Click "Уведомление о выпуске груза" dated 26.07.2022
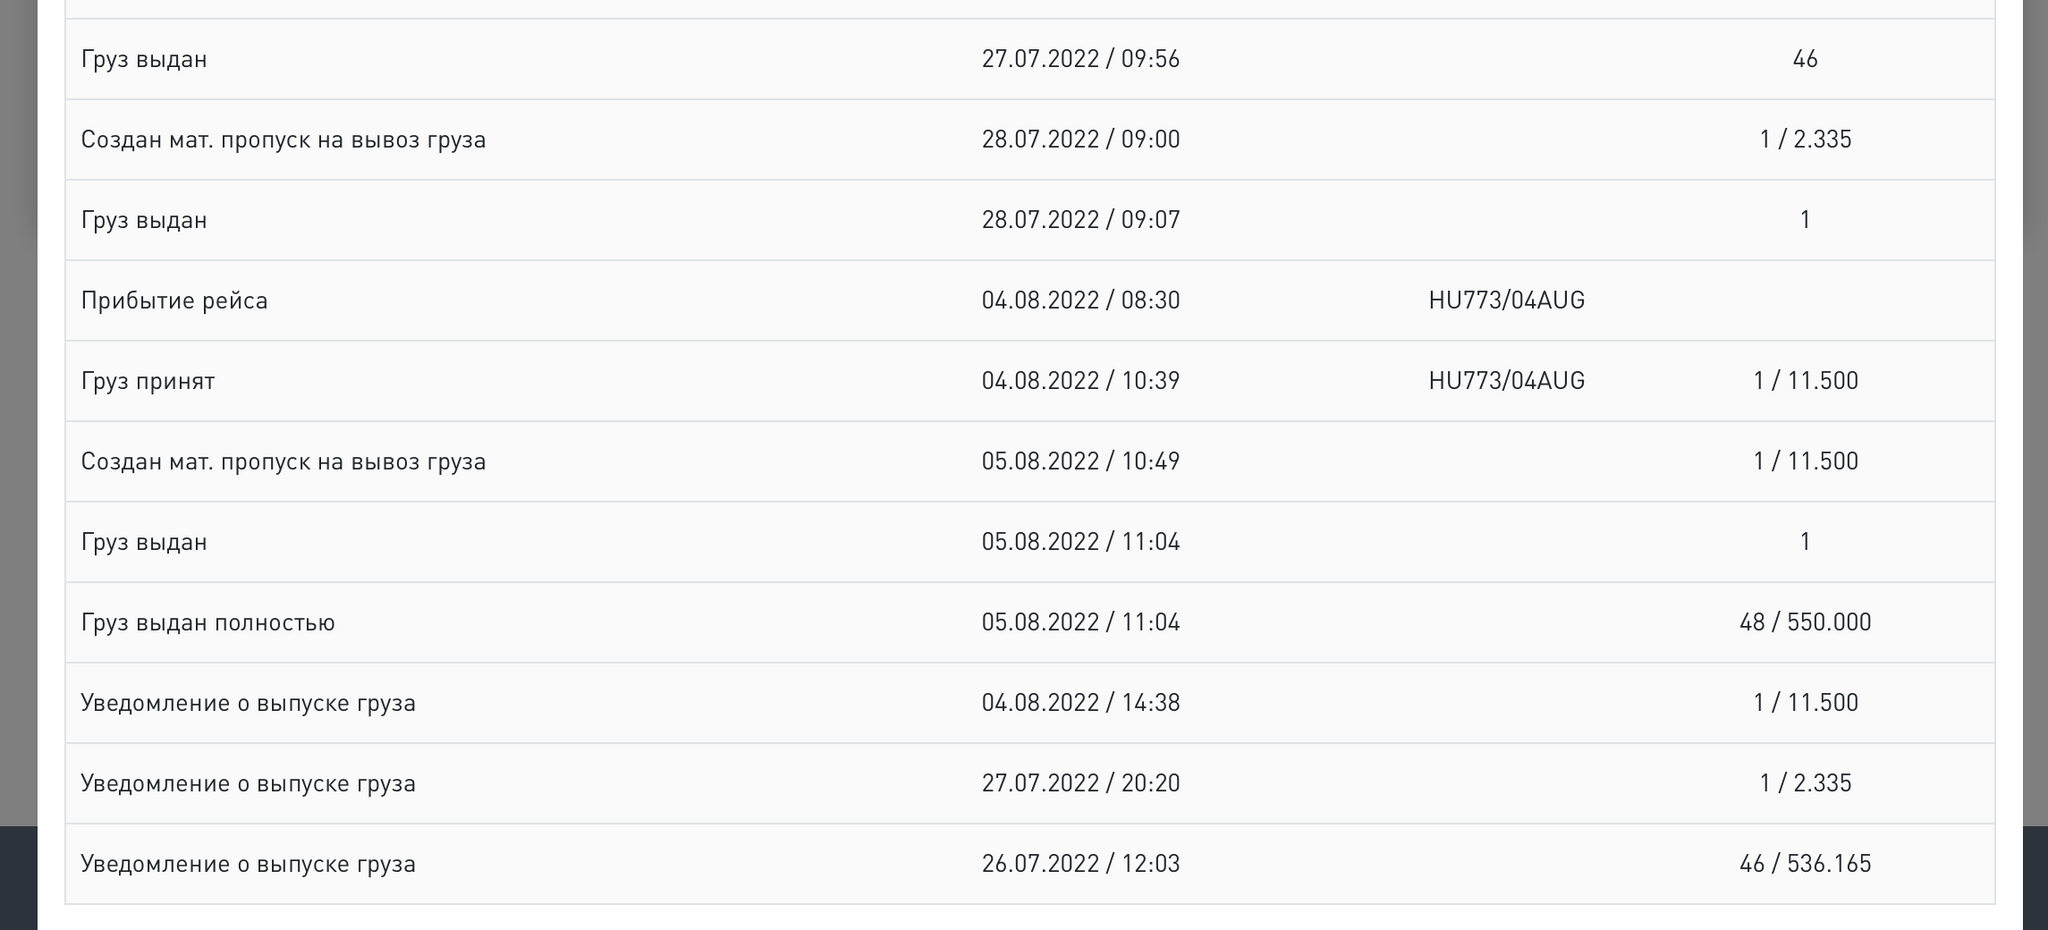The image size is (2048, 930). click(x=248, y=864)
